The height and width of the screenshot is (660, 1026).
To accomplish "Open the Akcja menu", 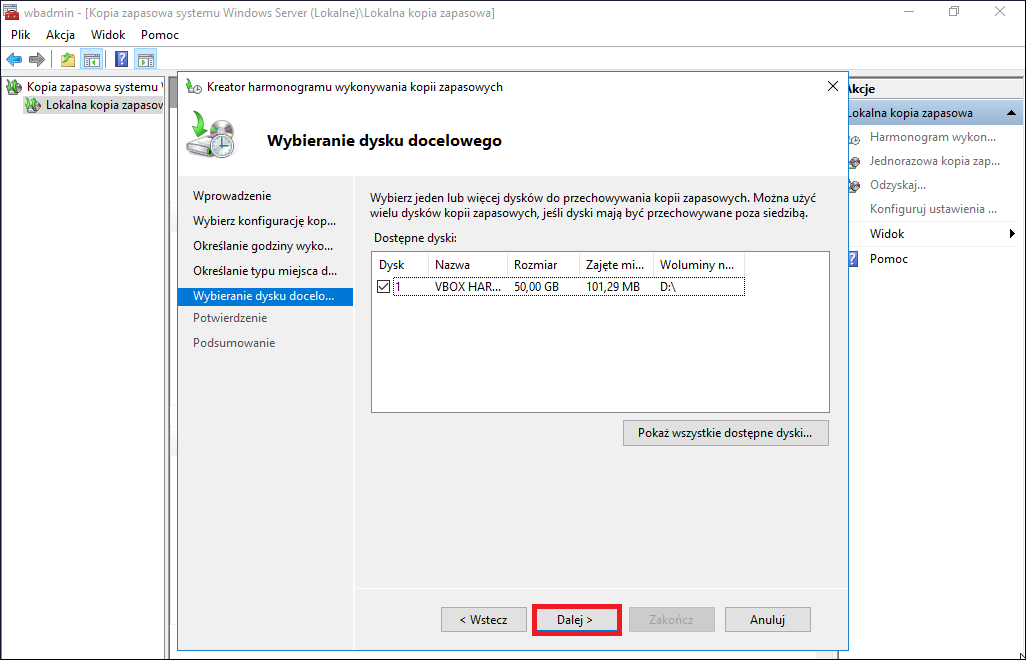I will point(60,35).
